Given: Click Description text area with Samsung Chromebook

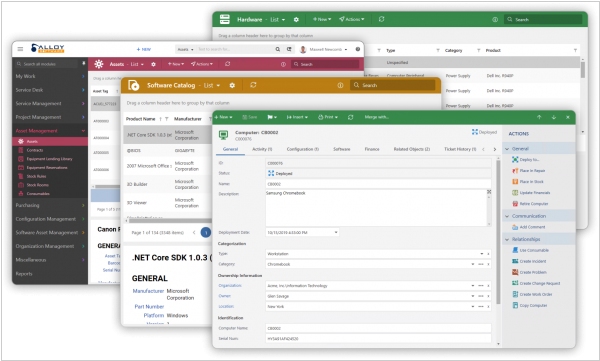Looking at the screenshot, I should point(377,208).
